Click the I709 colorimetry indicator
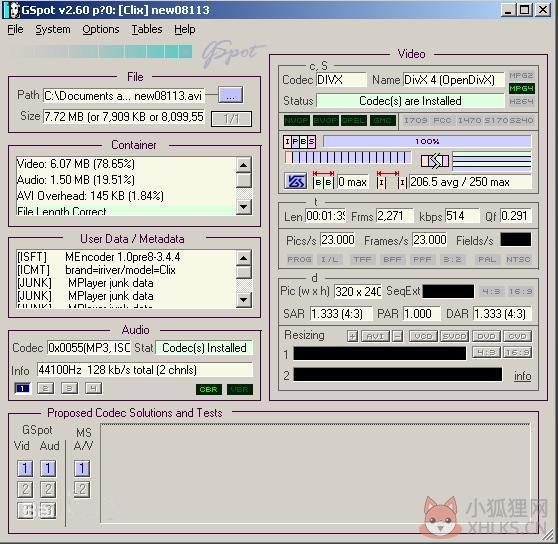 [x=415, y=121]
